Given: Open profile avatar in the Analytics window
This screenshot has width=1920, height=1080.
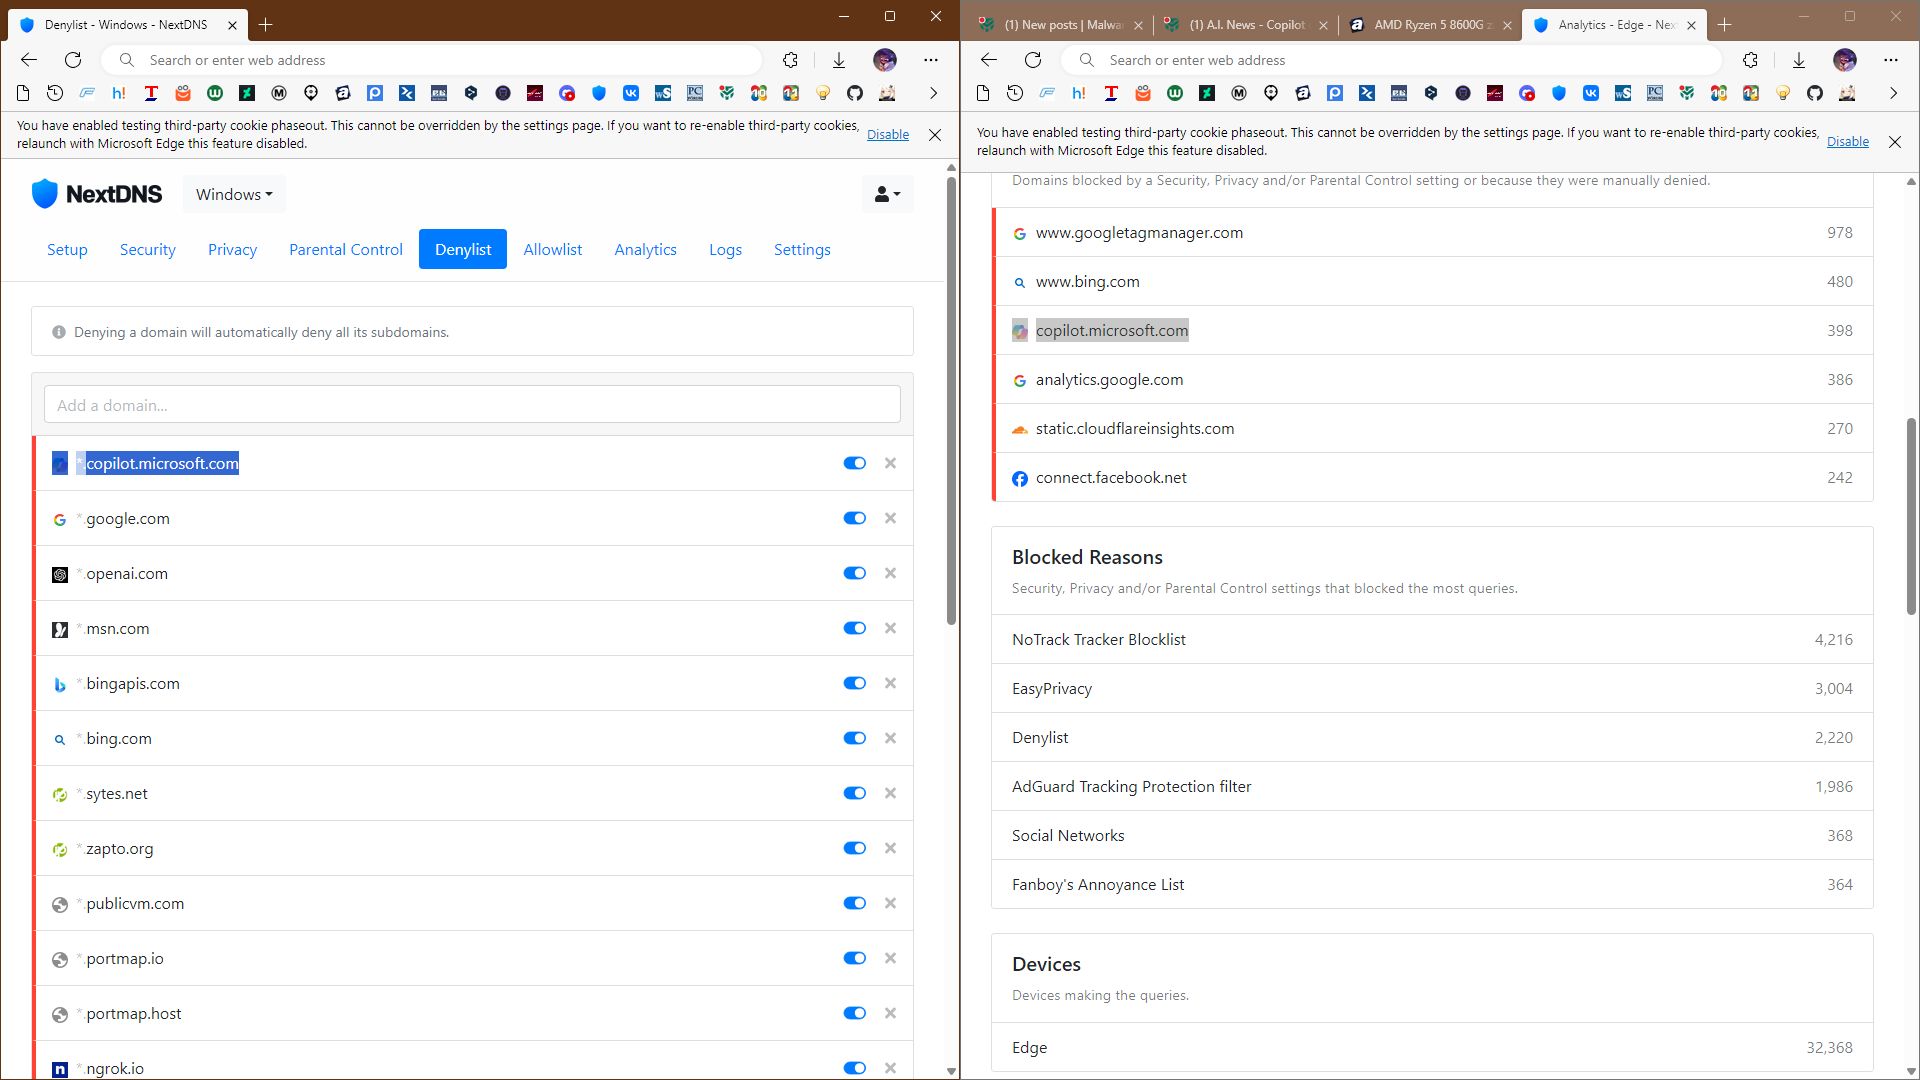Looking at the screenshot, I should pos(1845,60).
